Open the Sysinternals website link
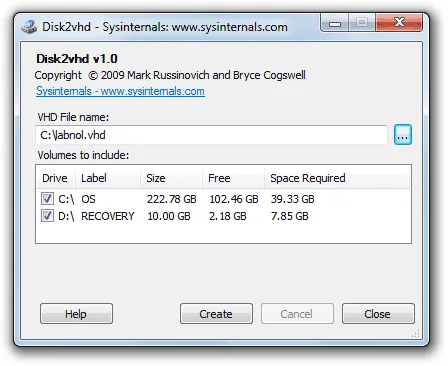448x366 pixels. (x=120, y=91)
